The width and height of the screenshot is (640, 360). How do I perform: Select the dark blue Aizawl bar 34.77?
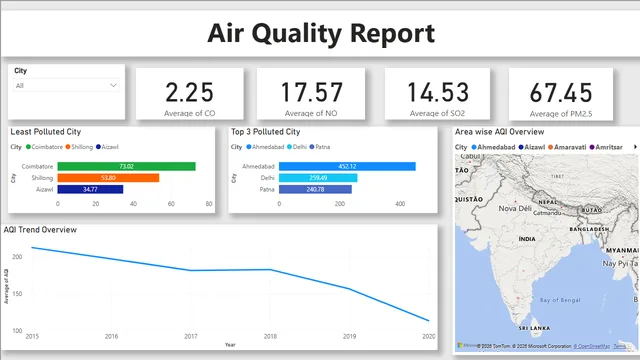click(90, 189)
